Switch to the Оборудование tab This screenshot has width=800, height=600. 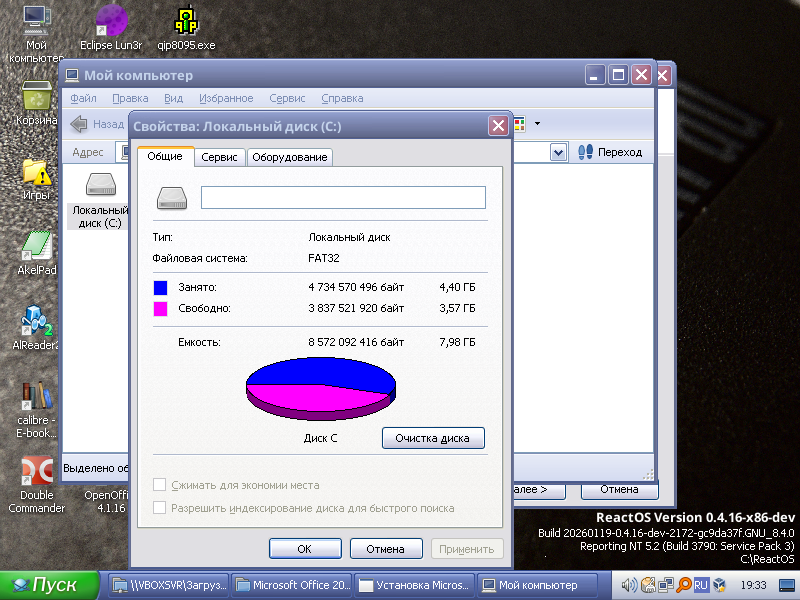coord(290,158)
